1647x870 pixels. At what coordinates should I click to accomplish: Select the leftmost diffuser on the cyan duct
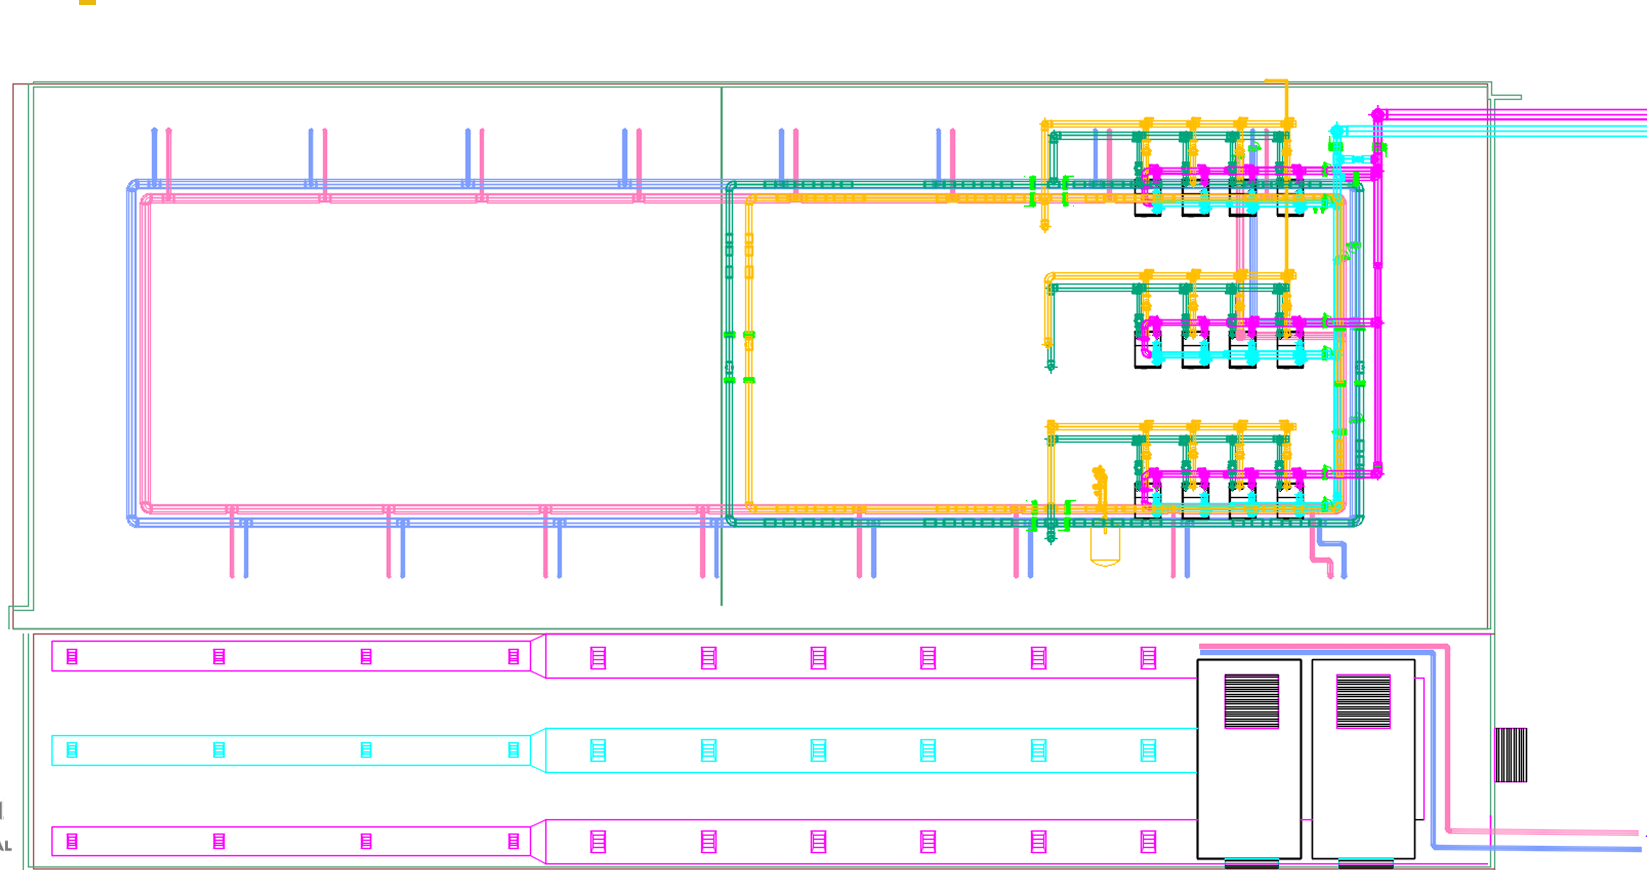pos(72,750)
